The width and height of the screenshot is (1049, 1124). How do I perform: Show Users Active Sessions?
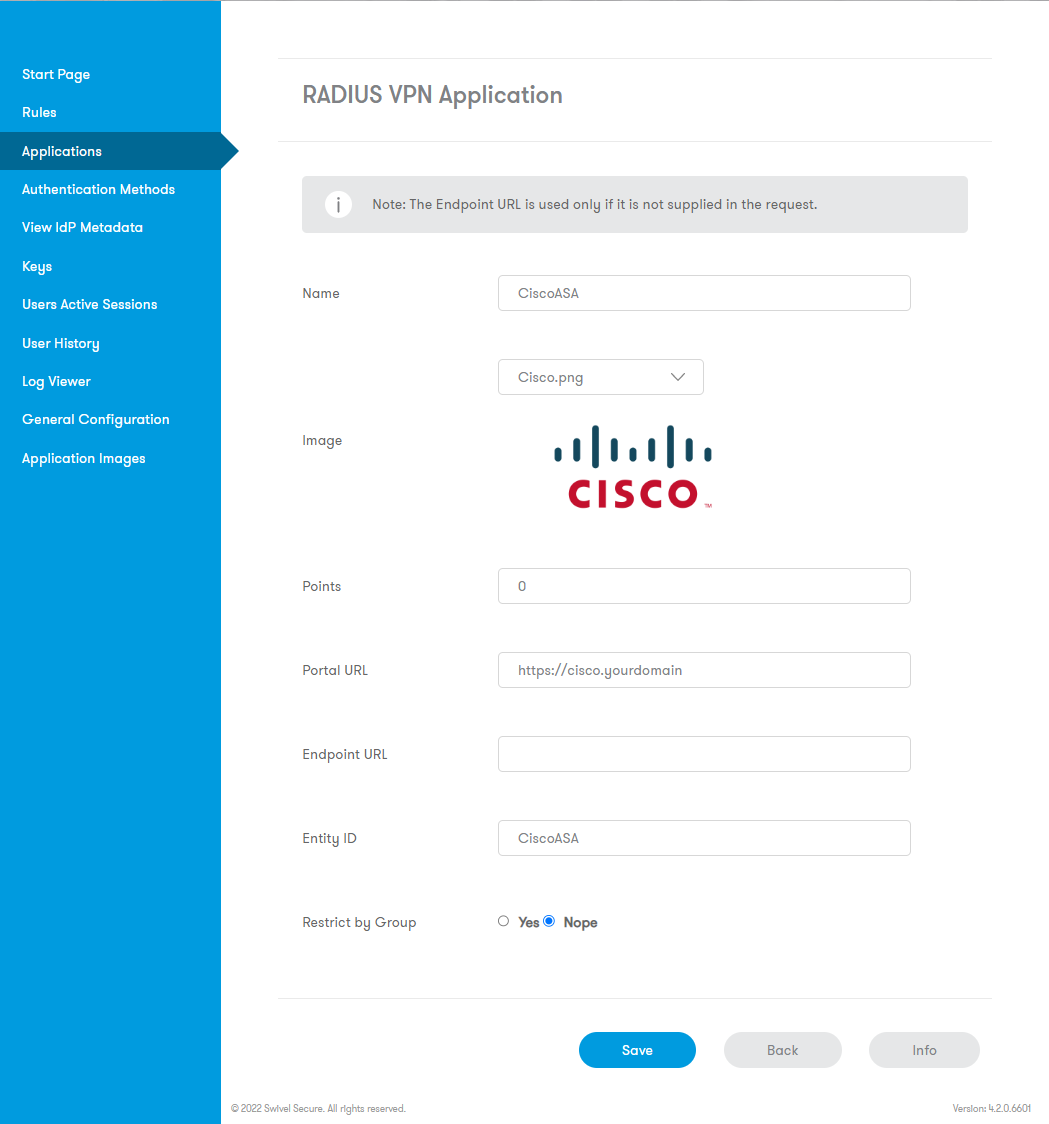(89, 304)
